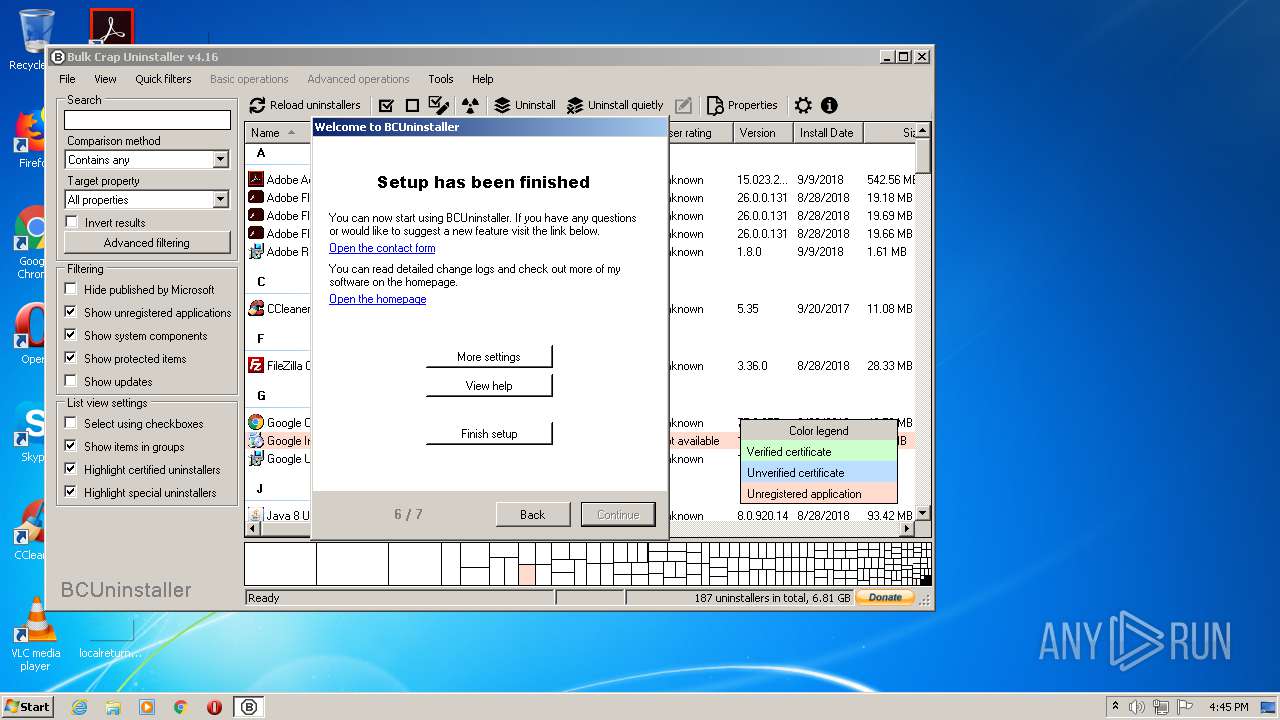Open VLC media player desktop icon
The image size is (1280, 720).
click(x=35, y=635)
